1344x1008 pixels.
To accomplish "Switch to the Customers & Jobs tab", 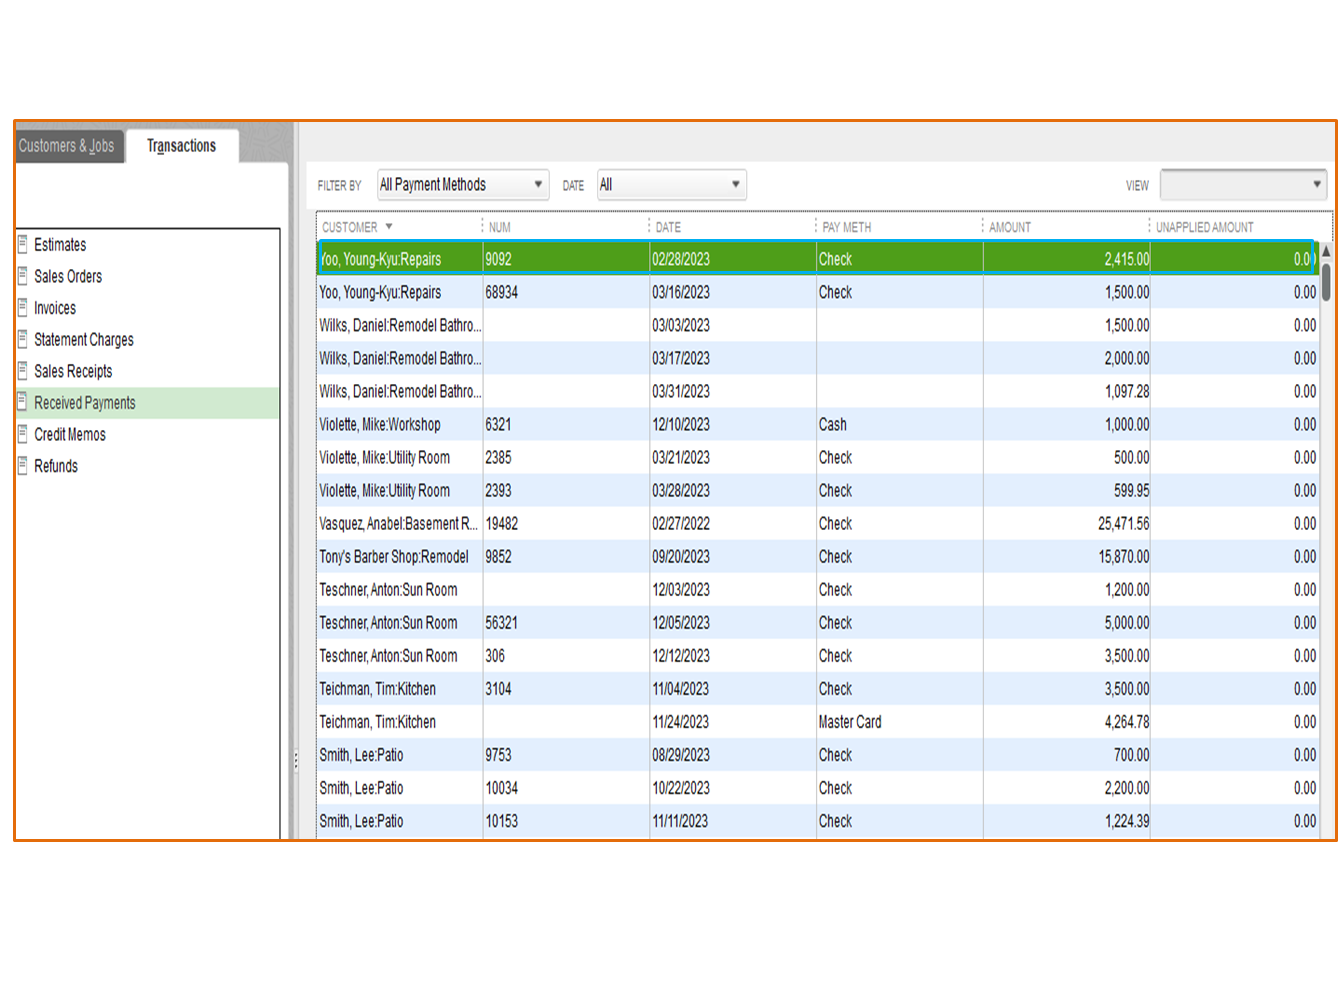I will [x=67, y=146].
